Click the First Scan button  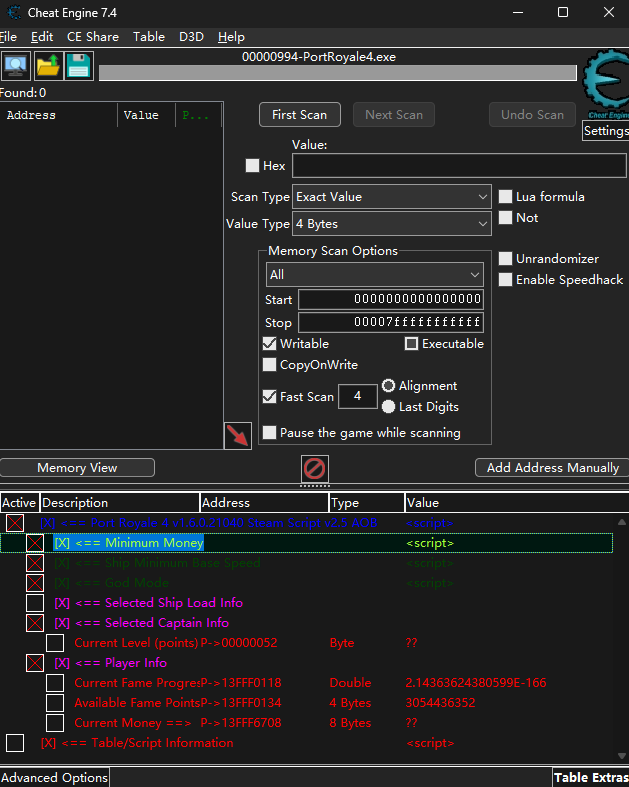click(x=300, y=115)
